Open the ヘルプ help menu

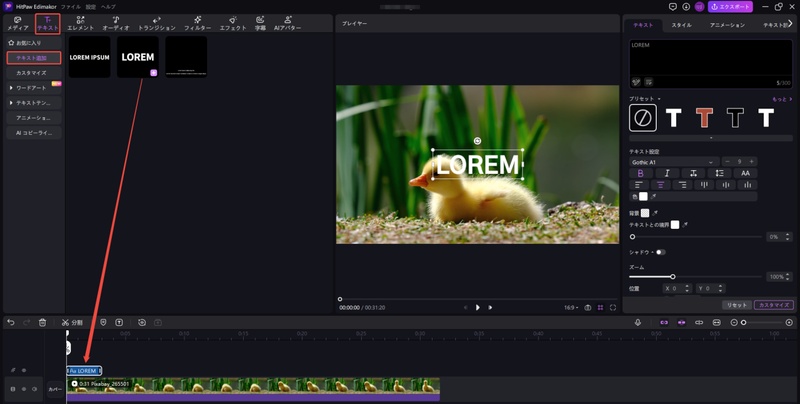pos(108,7)
